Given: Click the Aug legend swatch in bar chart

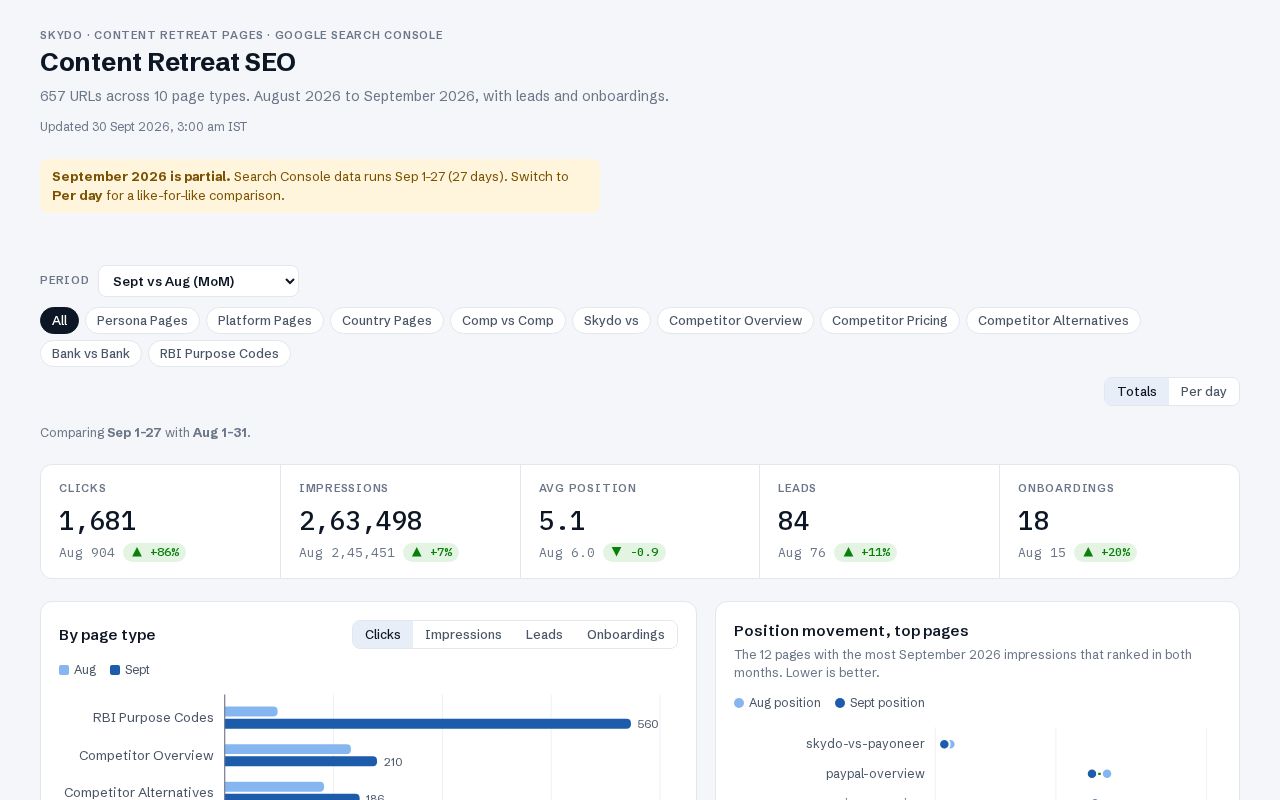Looking at the screenshot, I should [x=64, y=670].
